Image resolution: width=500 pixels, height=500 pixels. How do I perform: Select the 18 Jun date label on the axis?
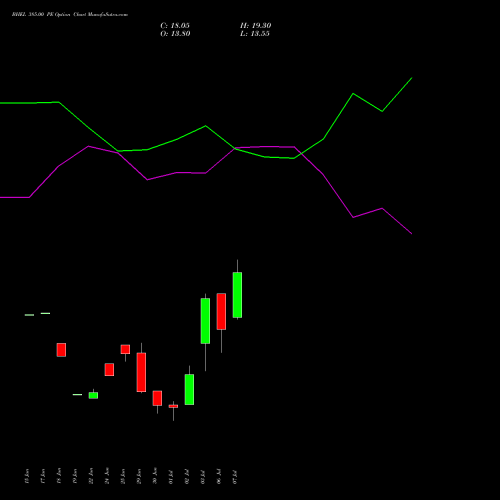coord(59,476)
